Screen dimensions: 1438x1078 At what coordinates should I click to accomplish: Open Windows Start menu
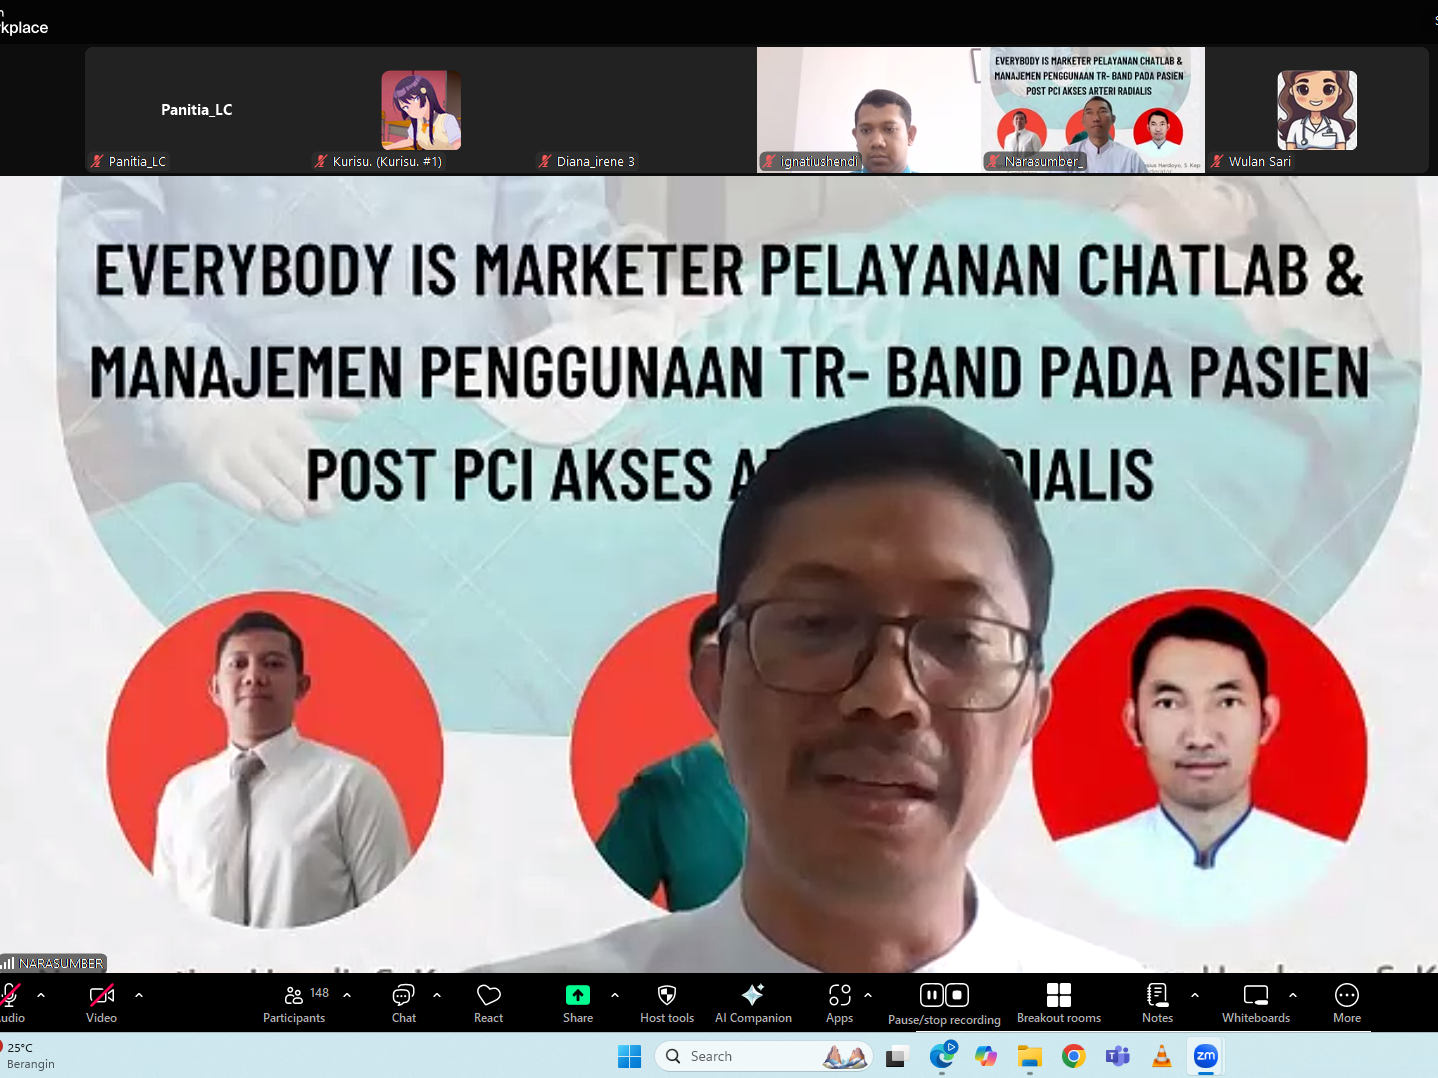pyautogui.click(x=629, y=1056)
